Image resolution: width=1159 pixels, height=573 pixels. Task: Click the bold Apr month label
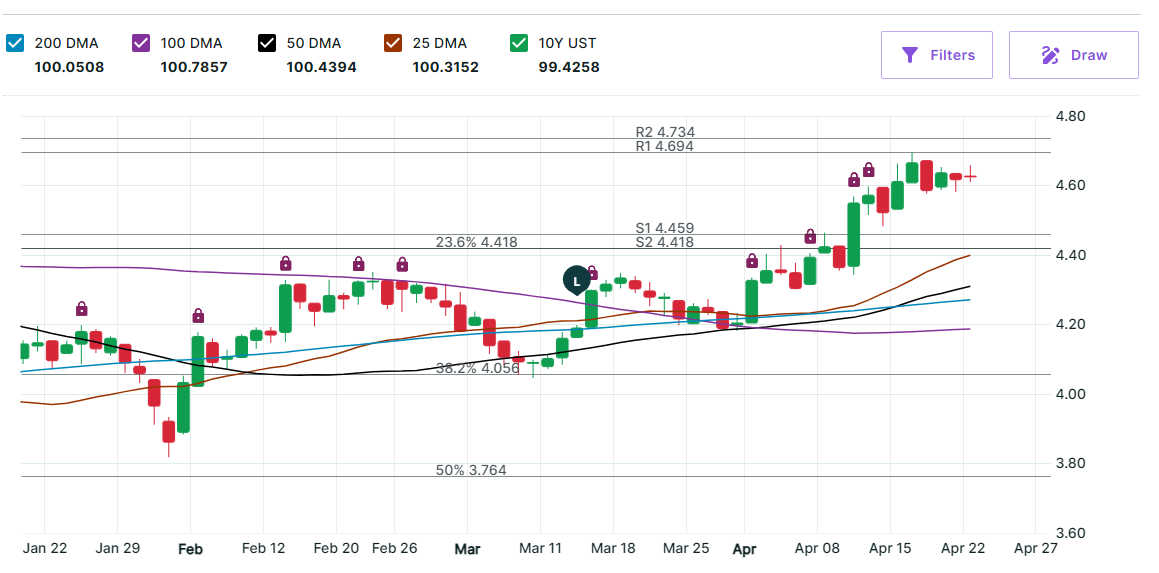[x=744, y=550]
